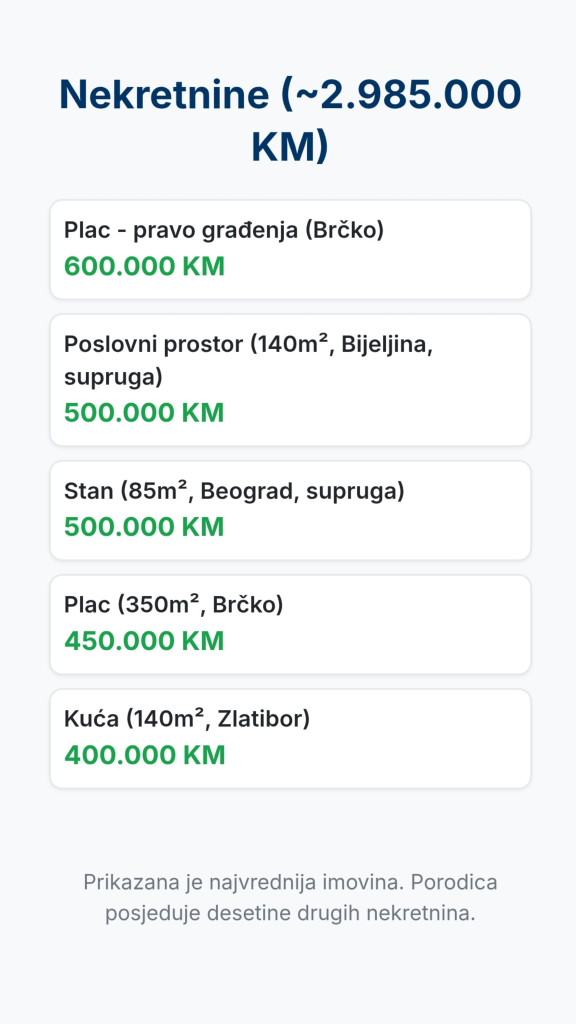Click the Nekretnine (~2.985.000 KM) heading
This screenshot has width=576, height=1024.
(290, 120)
